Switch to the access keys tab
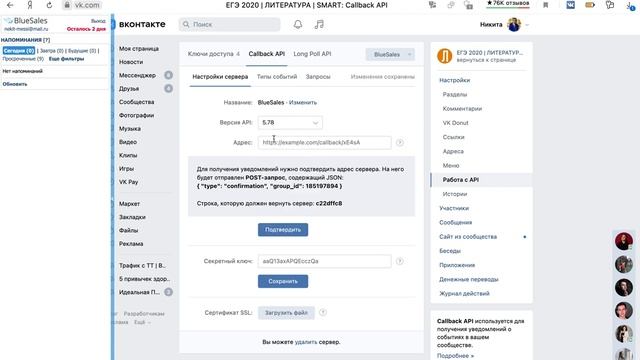Image resolution: width=640 pixels, height=360 pixels. click(213, 54)
